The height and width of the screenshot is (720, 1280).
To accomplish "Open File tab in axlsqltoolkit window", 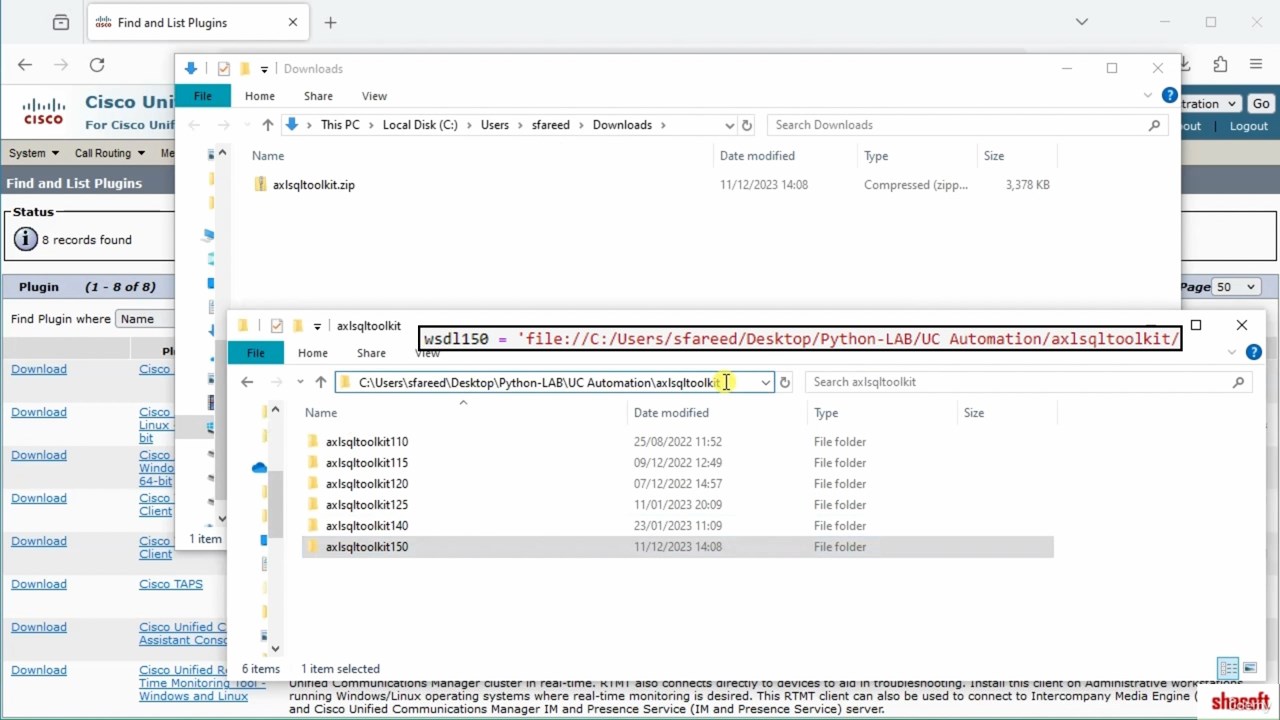I will pyautogui.click(x=256, y=353).
